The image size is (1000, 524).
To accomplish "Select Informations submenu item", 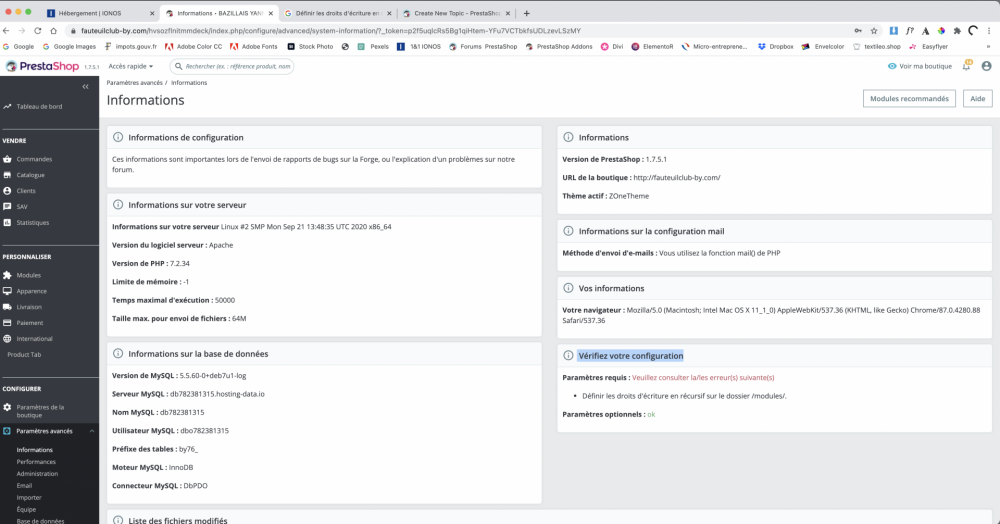I will point(34,450).
